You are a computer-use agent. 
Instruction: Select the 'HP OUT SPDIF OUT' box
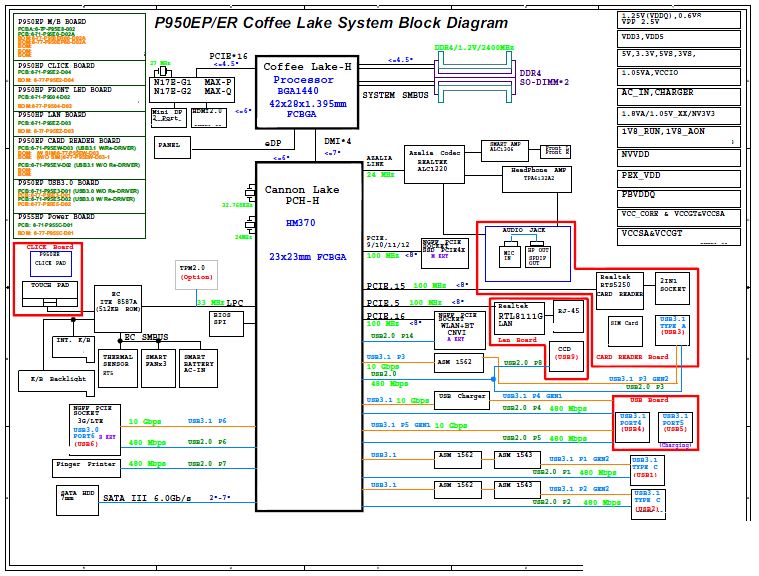point(538,256)
